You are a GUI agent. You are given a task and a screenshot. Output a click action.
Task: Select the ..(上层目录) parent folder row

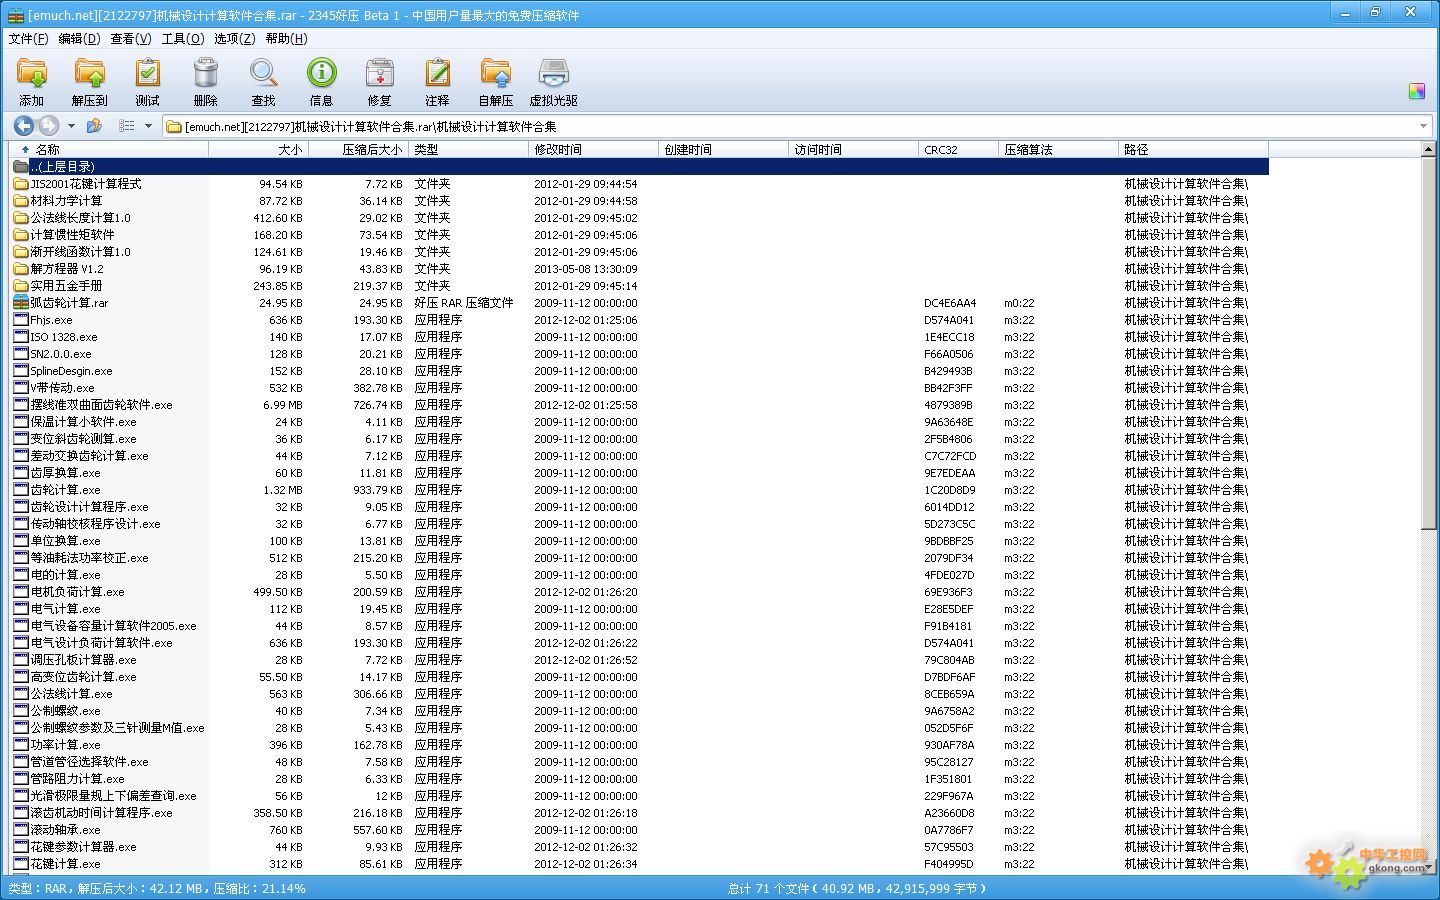tap(640, 167)
